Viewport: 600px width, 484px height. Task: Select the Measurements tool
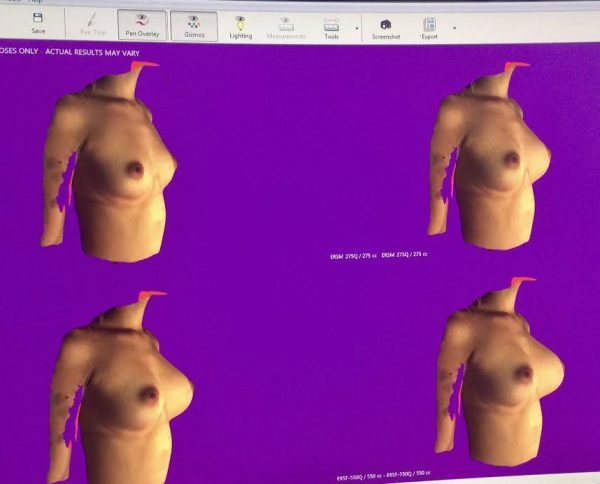(x=286, y=25)
